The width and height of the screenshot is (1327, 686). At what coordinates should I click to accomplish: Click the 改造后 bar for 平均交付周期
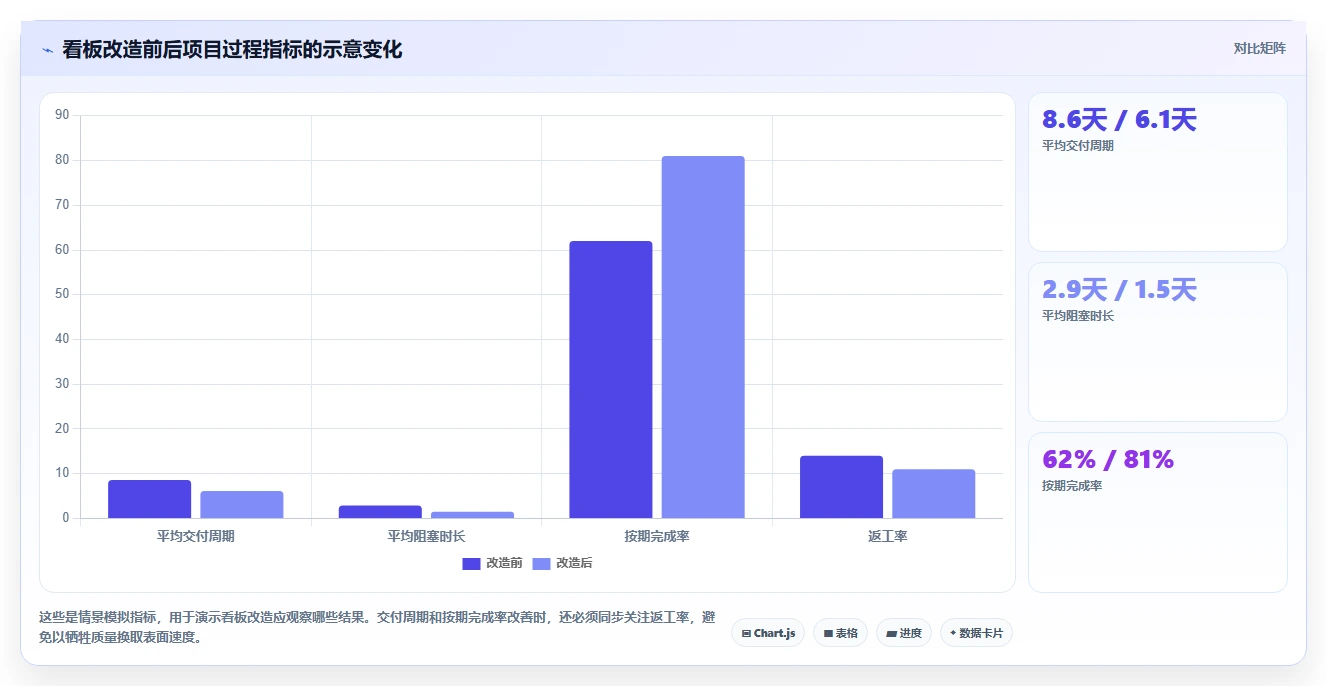[242, 505]
